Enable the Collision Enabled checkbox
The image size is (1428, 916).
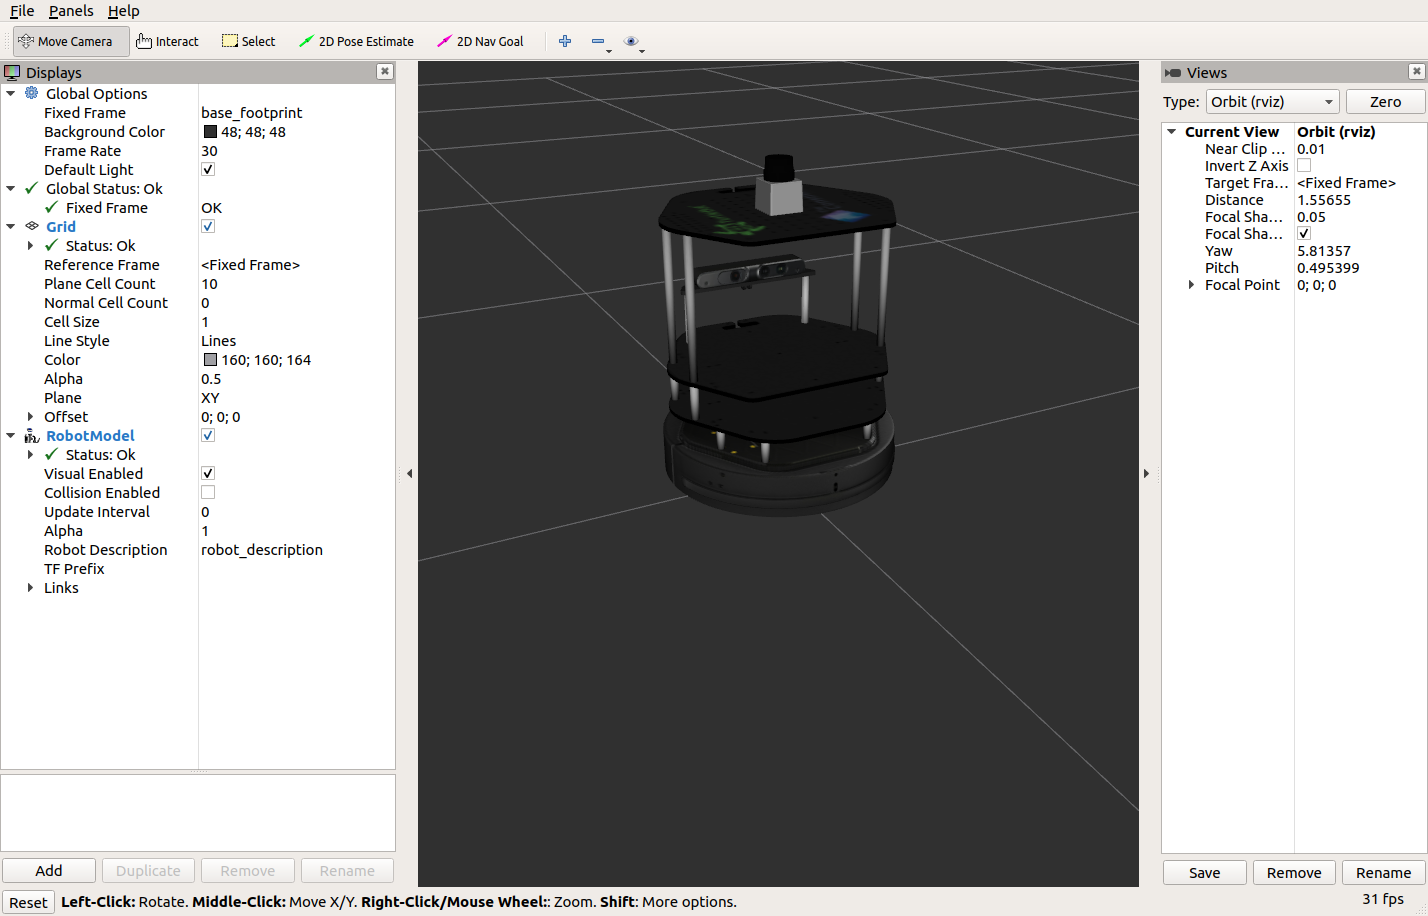pos(208,493)
